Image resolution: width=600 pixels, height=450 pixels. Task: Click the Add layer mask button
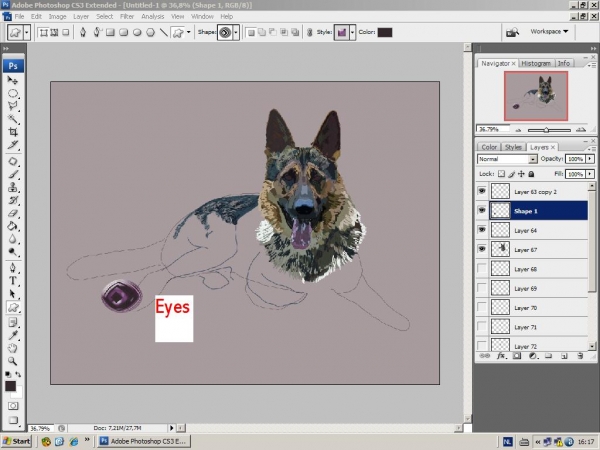pyautogui.click(x=517, y=356)
